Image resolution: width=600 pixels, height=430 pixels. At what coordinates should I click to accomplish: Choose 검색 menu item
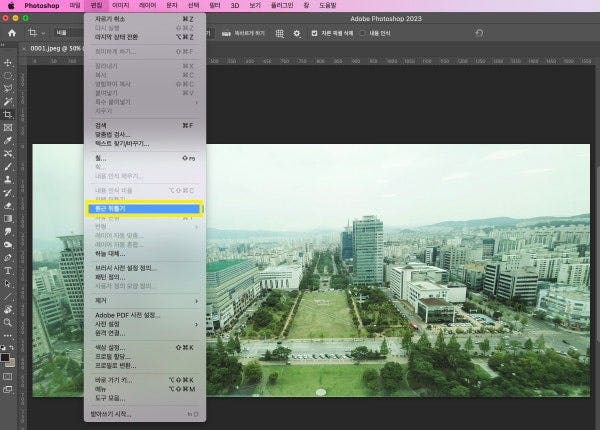point(145,125)
